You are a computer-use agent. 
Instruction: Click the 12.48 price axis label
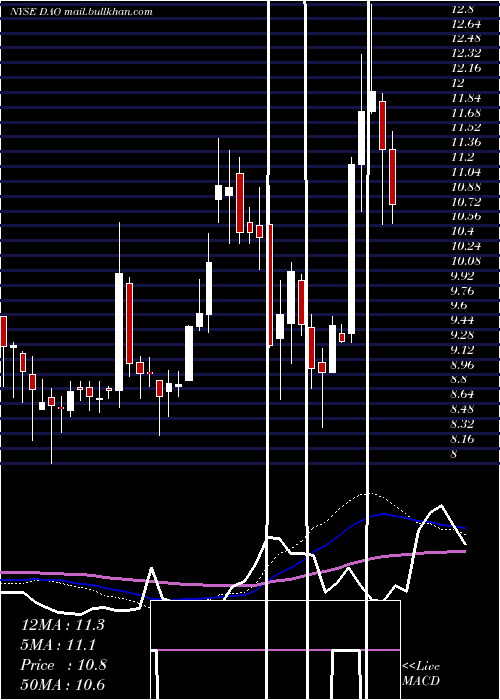[x=466, y=38]
